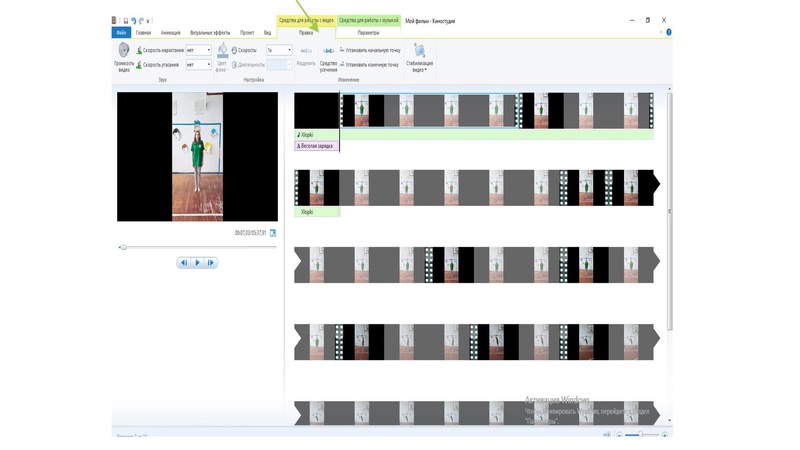Click the Громкость видео (video volume) icon
Image resolution: width=800 pixels, height=450 pixels.
pyautogui.click(x=123, y=51)
